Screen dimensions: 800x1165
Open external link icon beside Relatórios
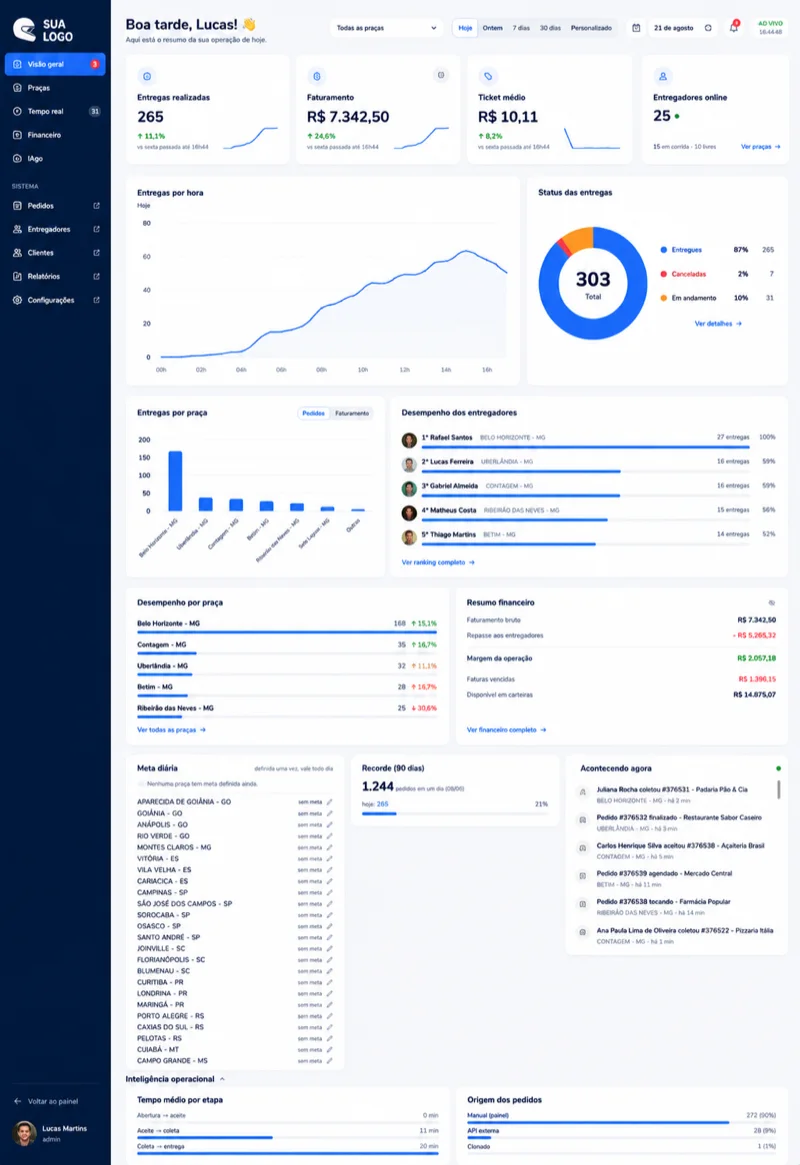click(x=97, y=276)
